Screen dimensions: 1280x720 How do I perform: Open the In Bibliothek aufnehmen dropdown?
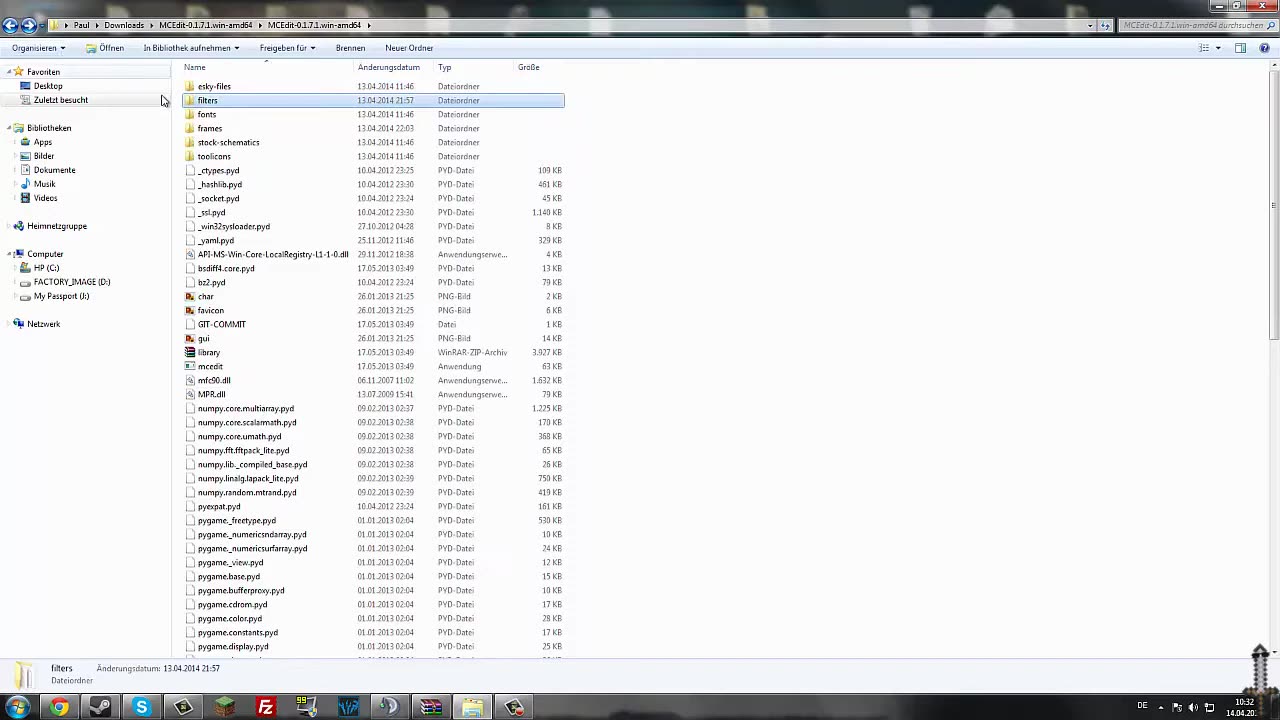click(191, 48)
